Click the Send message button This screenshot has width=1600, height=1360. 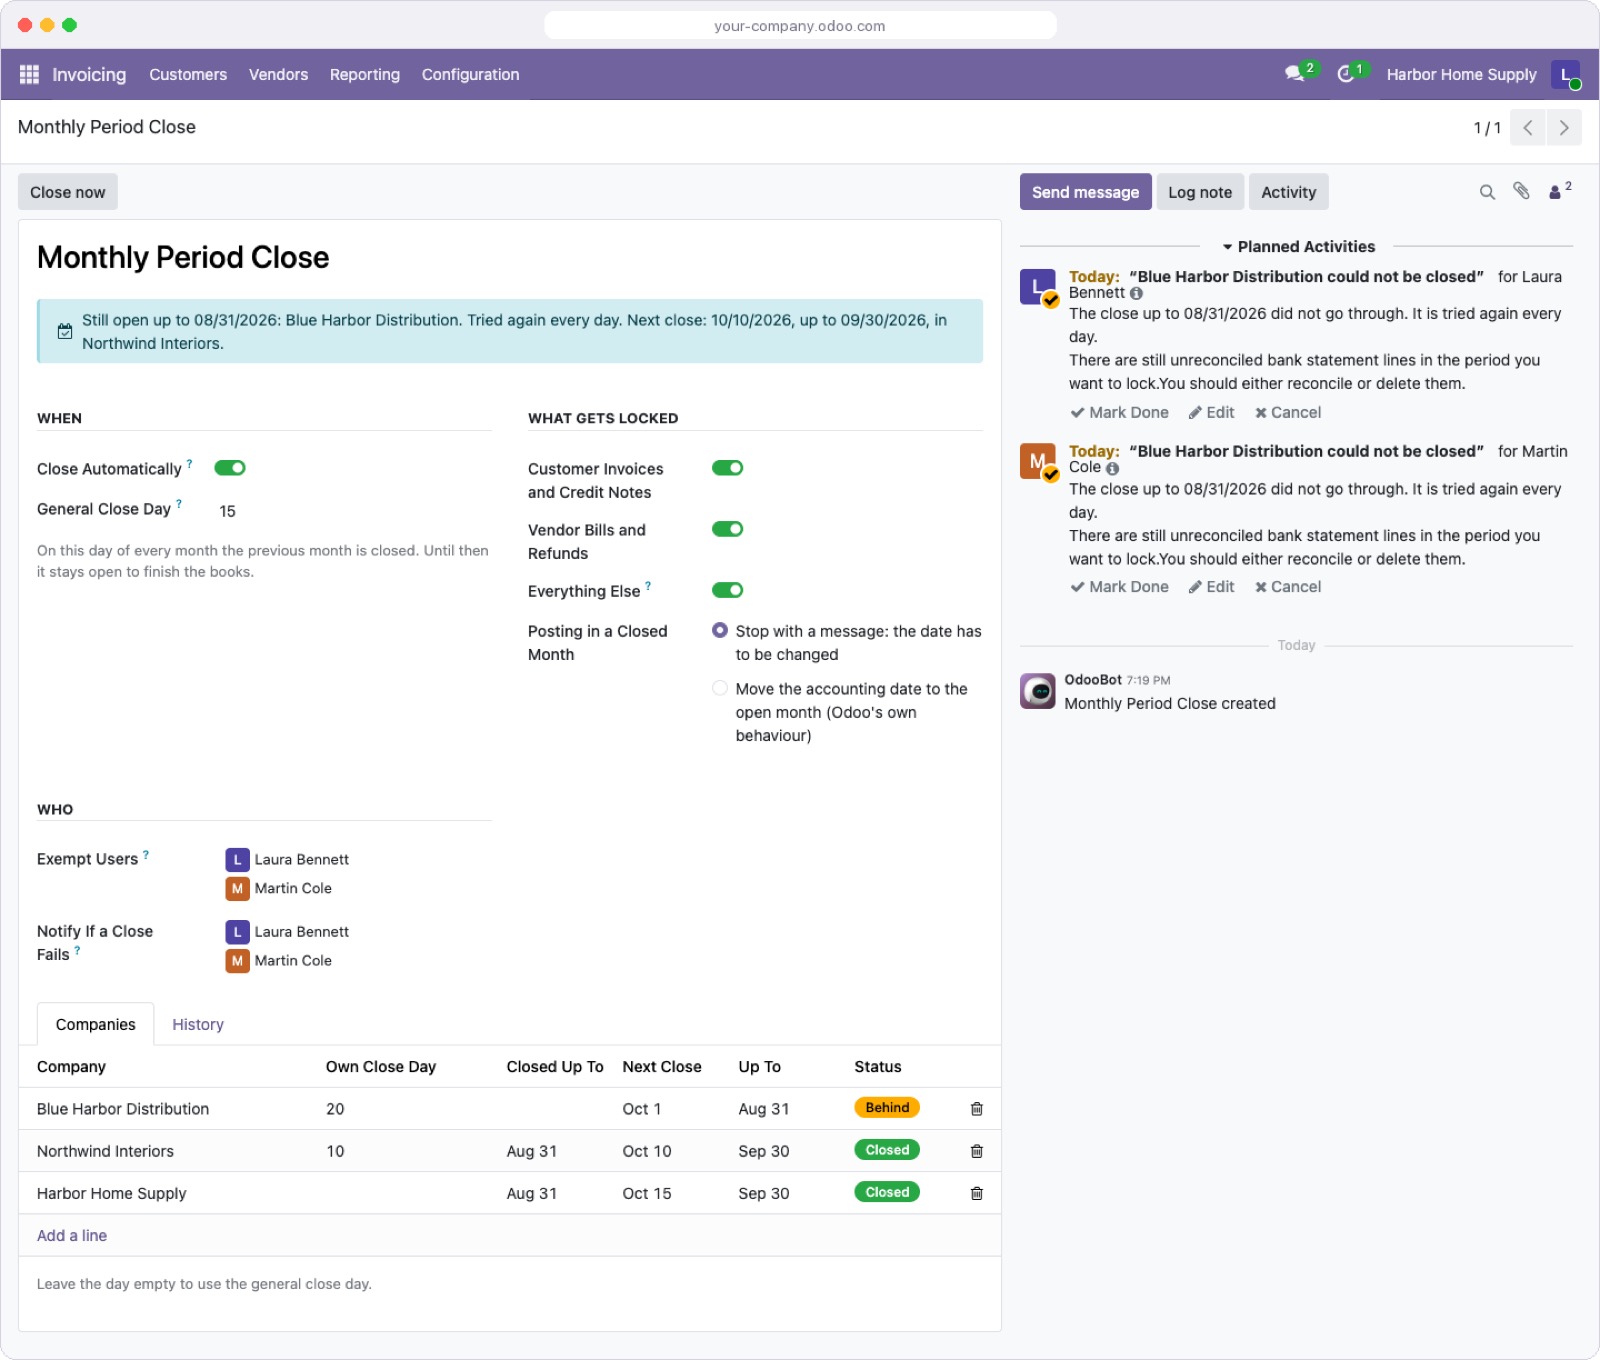(1085, 192)
